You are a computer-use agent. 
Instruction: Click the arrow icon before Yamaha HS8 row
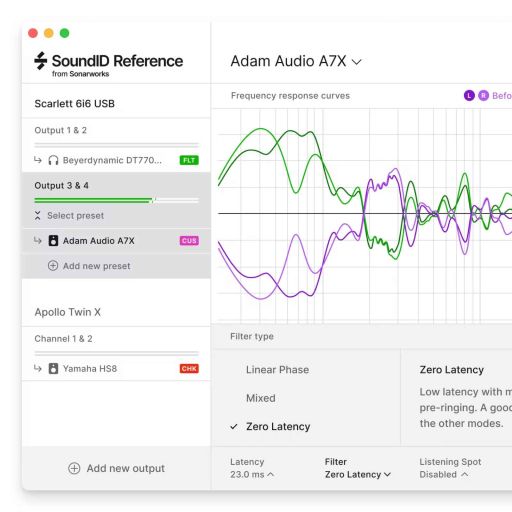pyautogui.click(x=38, y=368)
